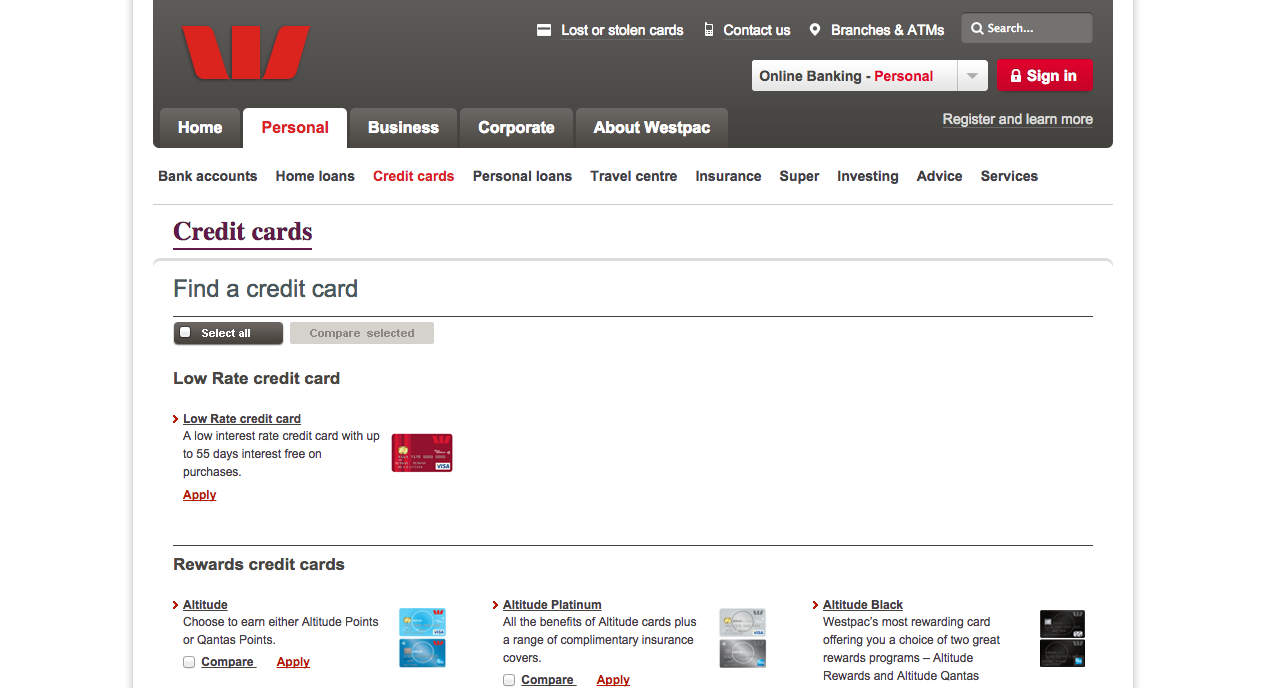Open the red Low Rate Visa card image

point(422,453)
